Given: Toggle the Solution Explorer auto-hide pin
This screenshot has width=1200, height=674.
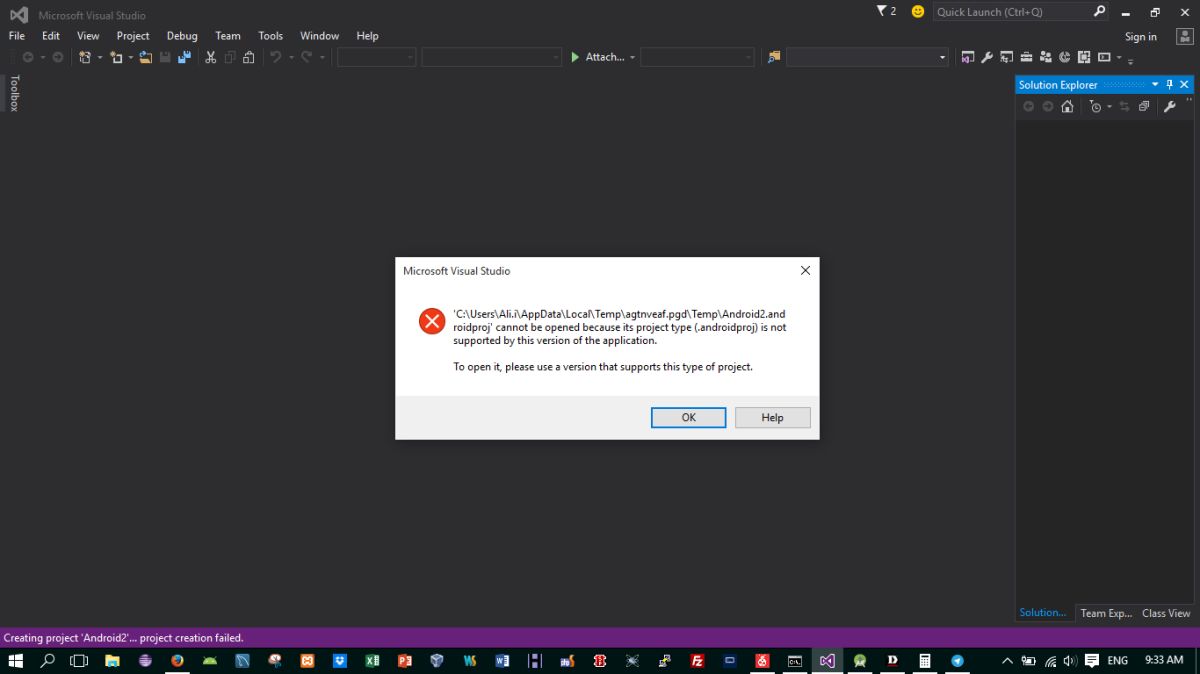Looking at the screenshot, I should (x=1170, y=85).
